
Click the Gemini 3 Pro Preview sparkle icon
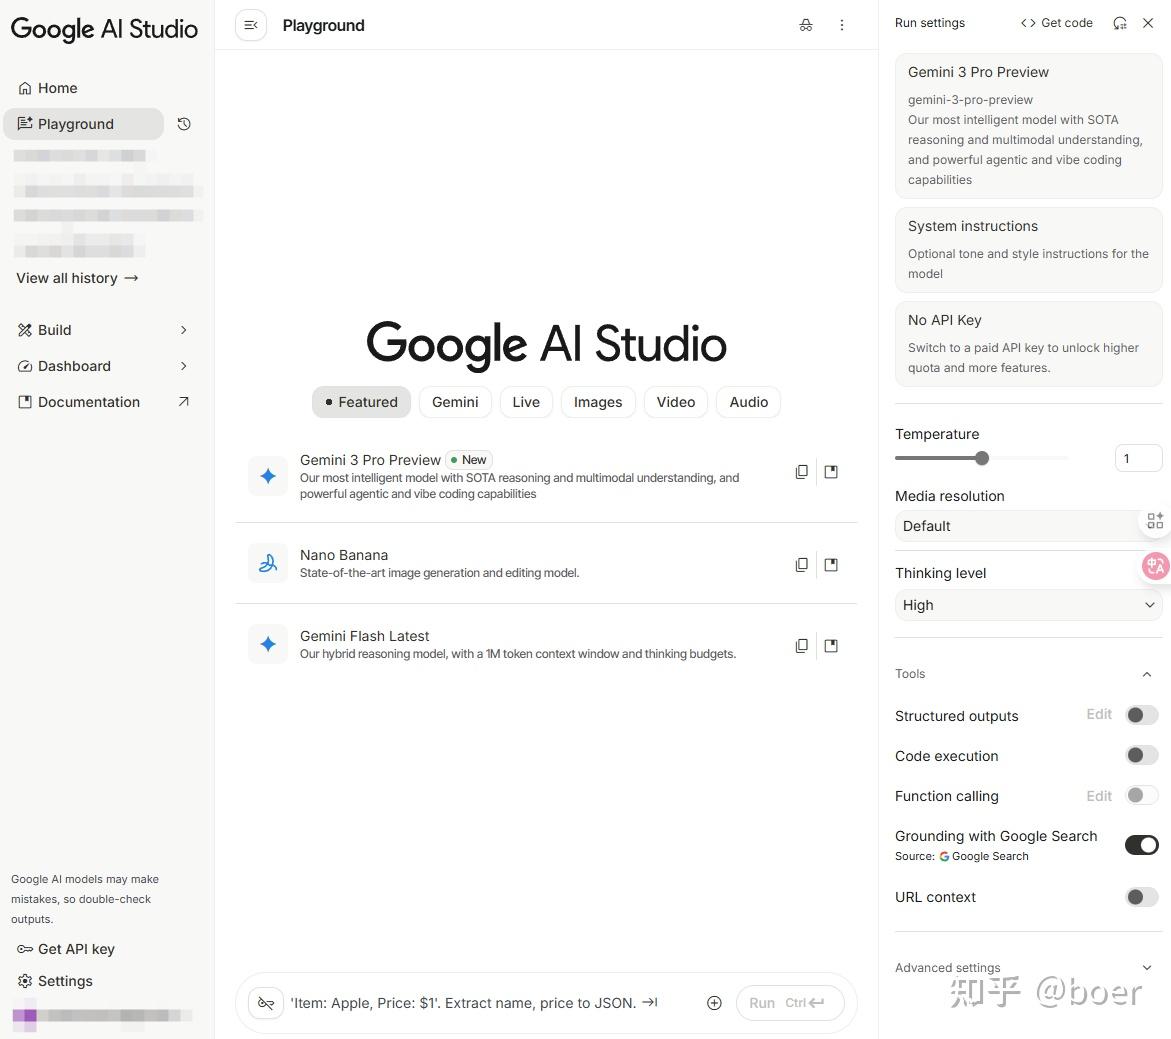tap(268, 476)
